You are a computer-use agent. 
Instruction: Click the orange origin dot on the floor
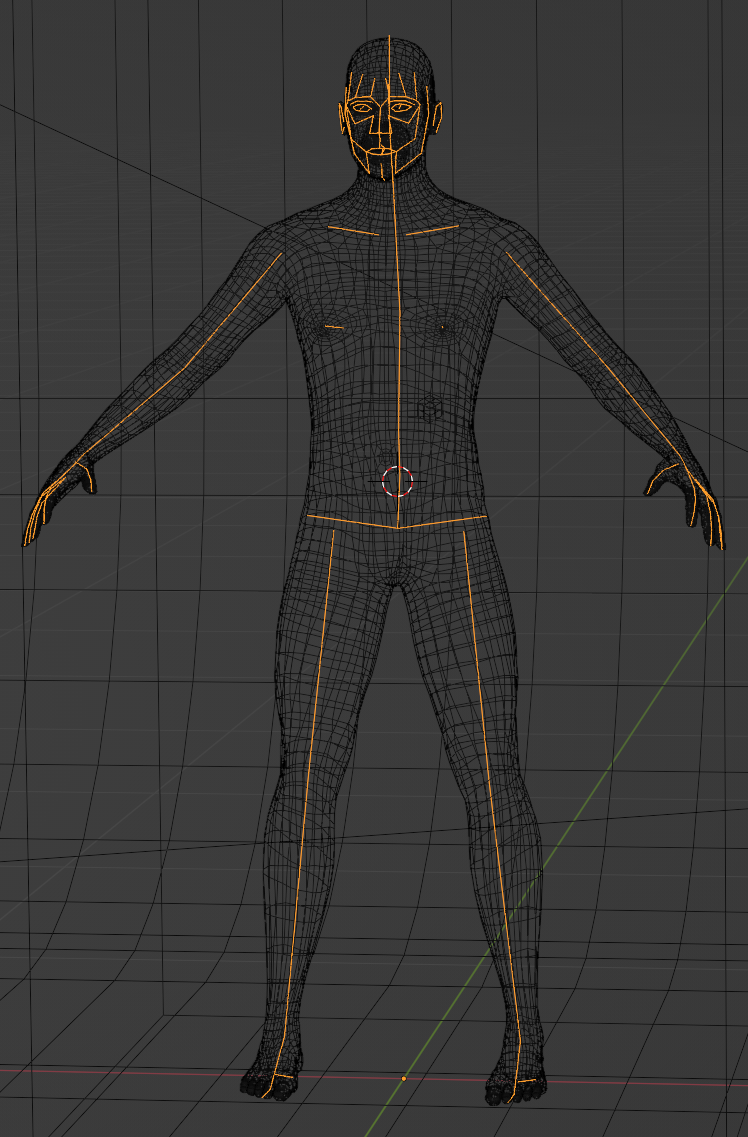click(404, 1078)
